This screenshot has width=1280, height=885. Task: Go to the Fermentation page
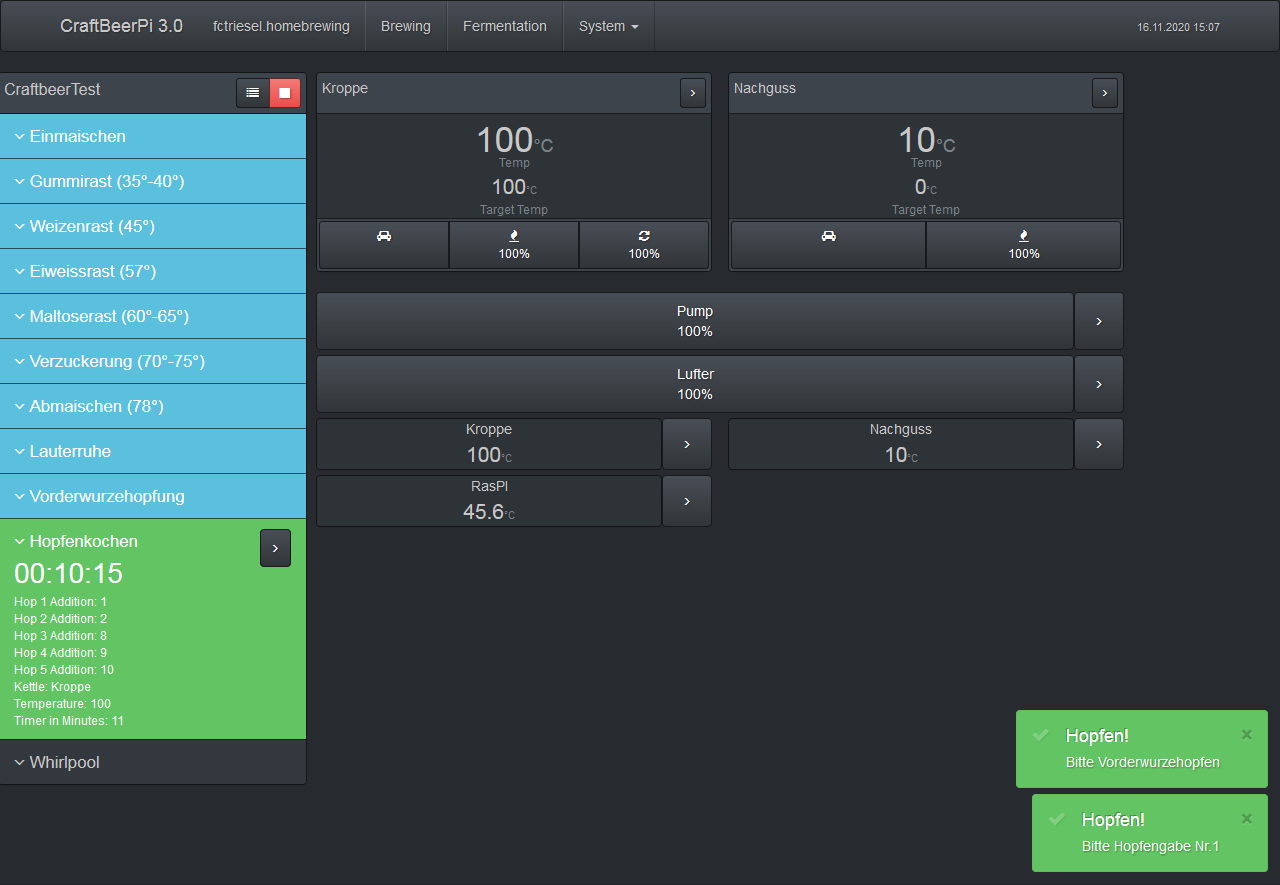point(504,26)
